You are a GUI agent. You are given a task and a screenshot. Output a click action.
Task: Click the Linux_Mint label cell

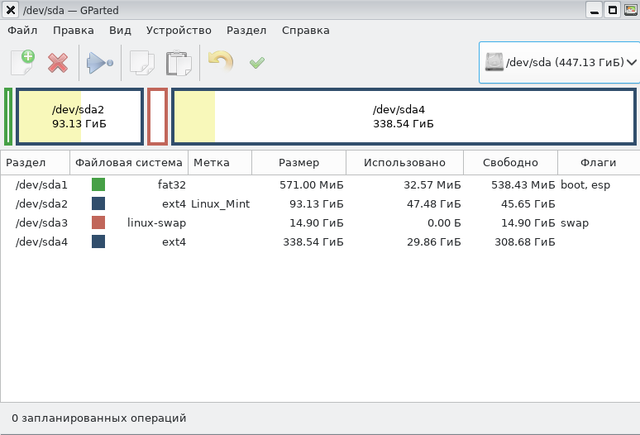220,204
